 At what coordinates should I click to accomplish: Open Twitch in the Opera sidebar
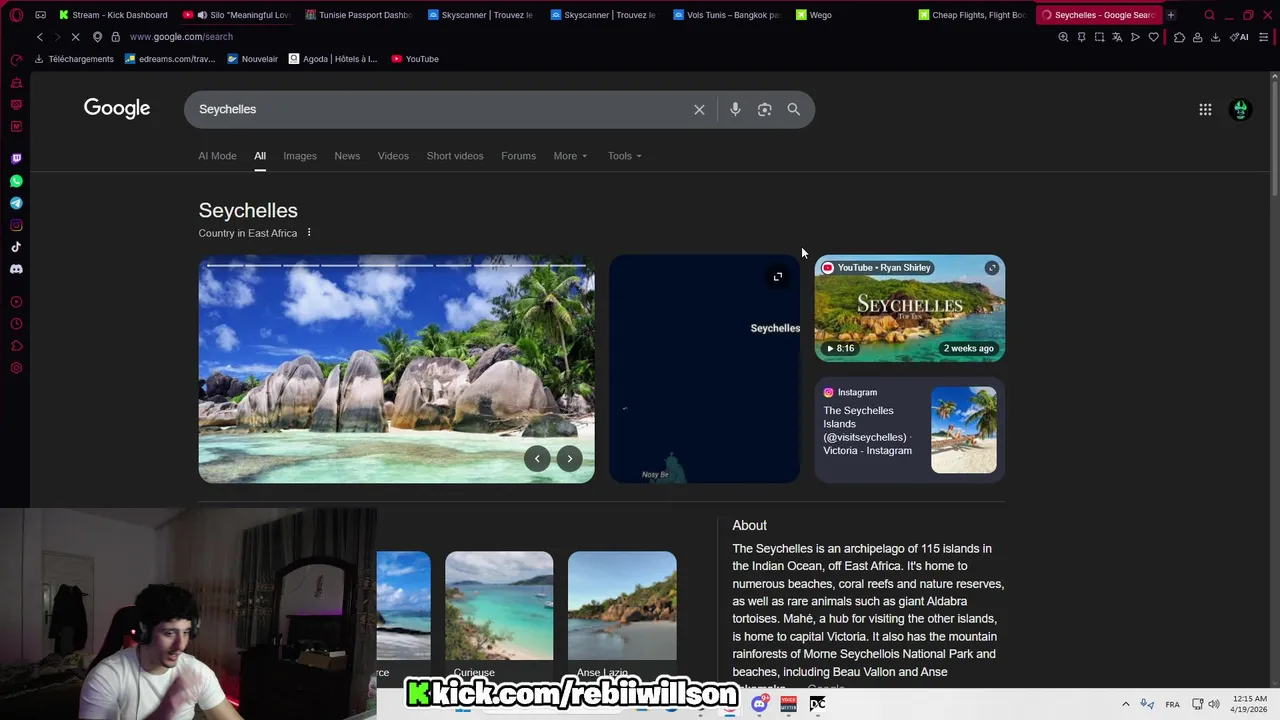point(16,159)
